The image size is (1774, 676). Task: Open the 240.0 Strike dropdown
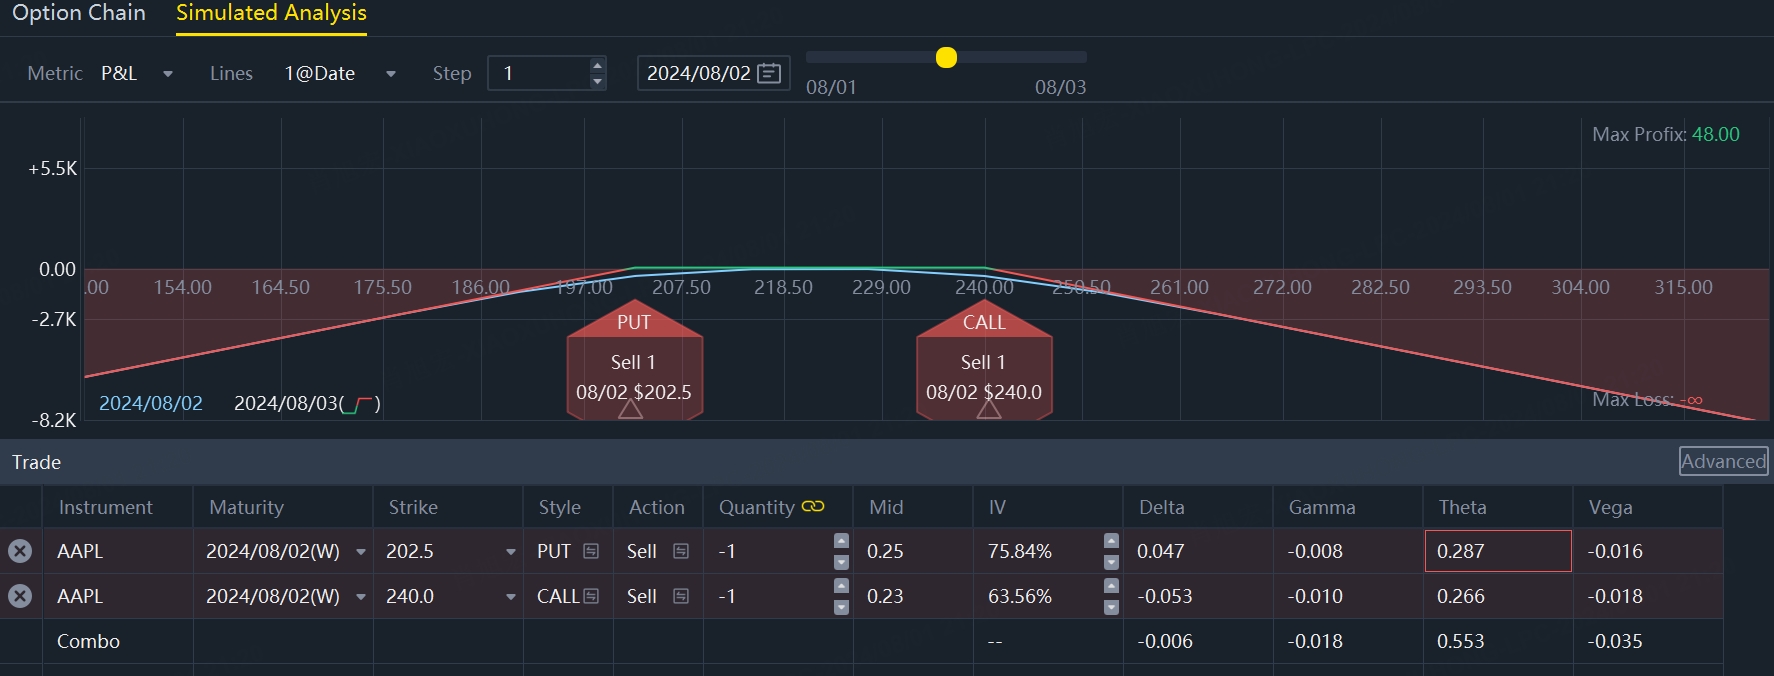[x=511, y=597]
